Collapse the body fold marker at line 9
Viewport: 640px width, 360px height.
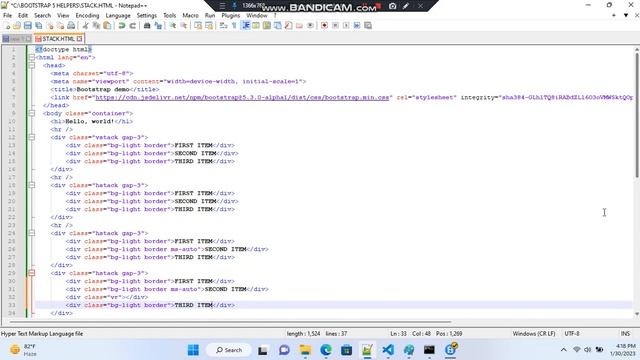[x=31, y=113]
